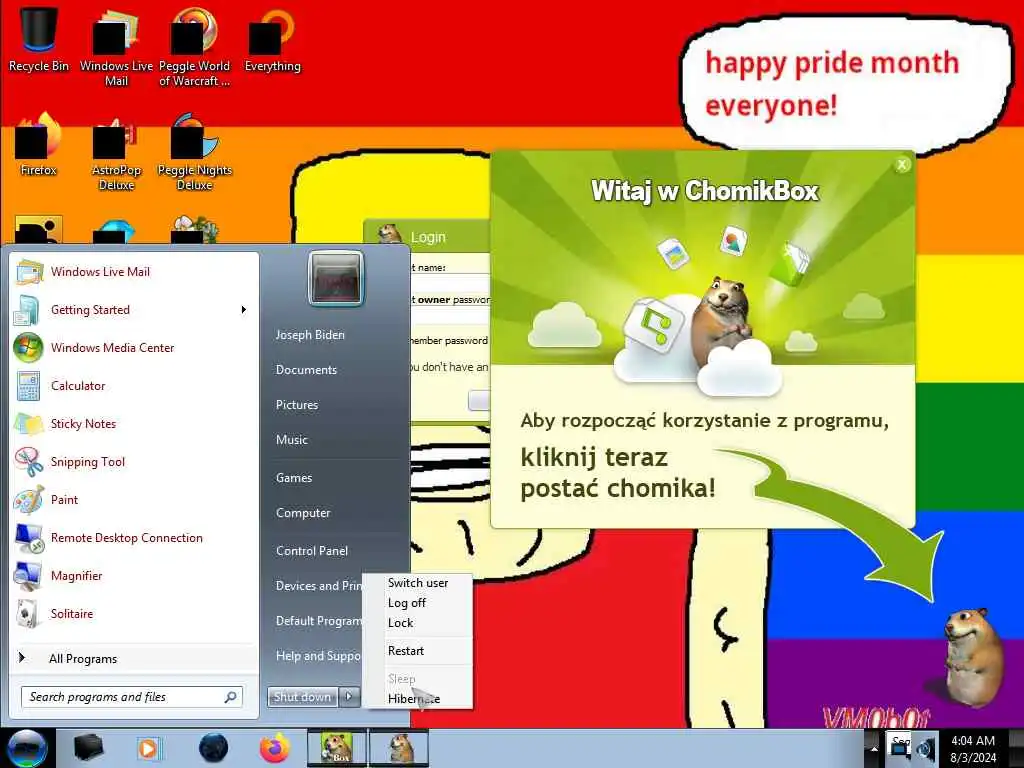Click the Login window title area
The width and height of the screenshot is (1024, 768).
coord(426,236)
